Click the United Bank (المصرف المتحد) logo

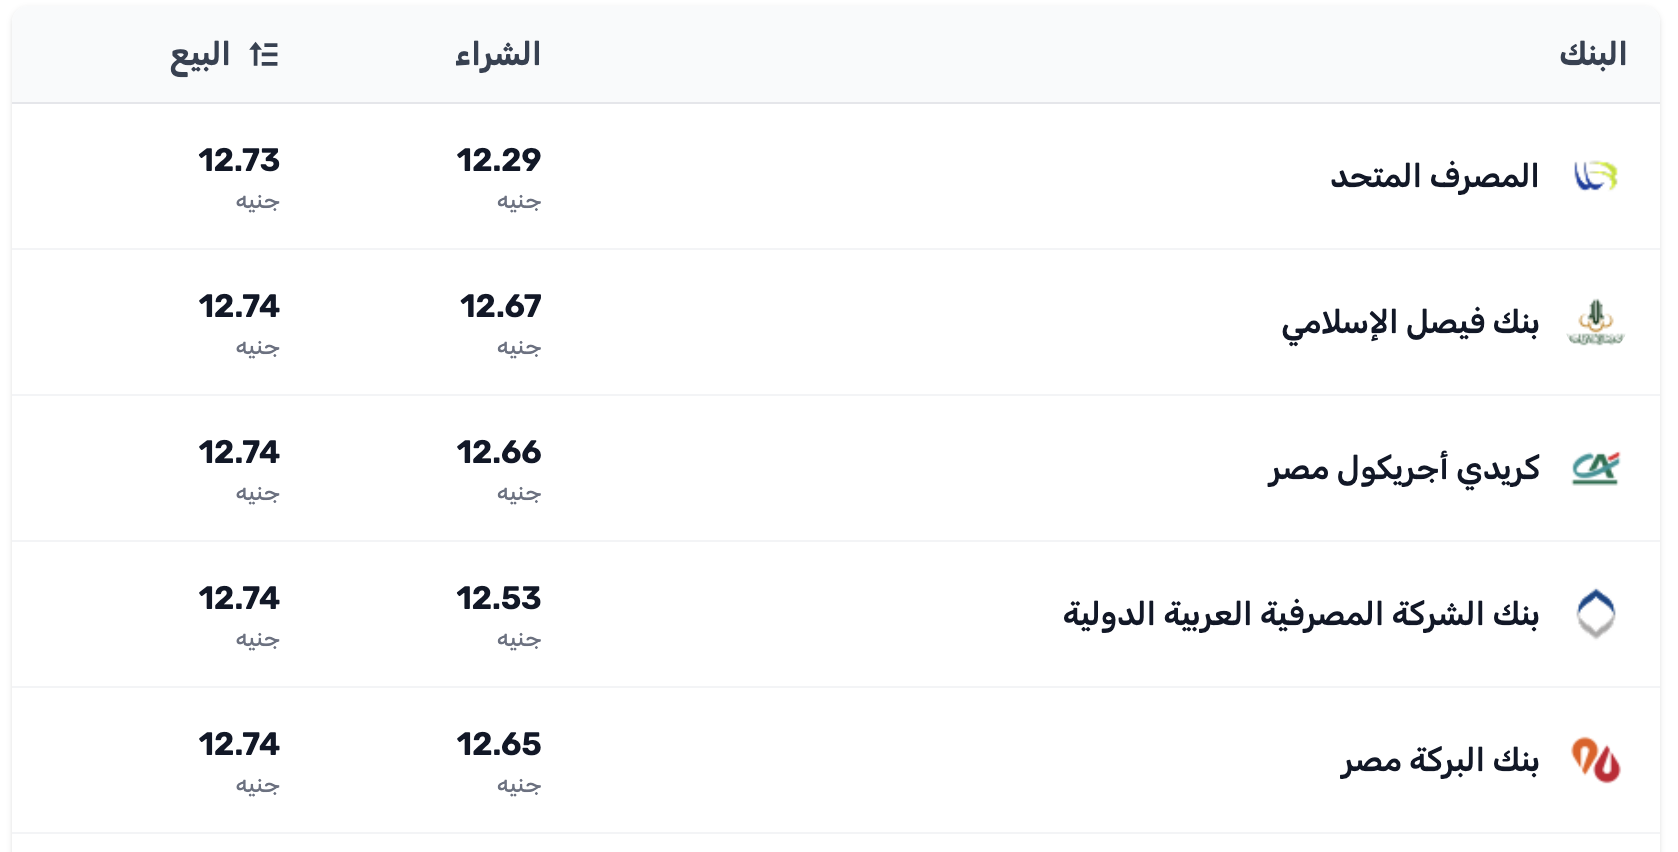click(1597, 176)
